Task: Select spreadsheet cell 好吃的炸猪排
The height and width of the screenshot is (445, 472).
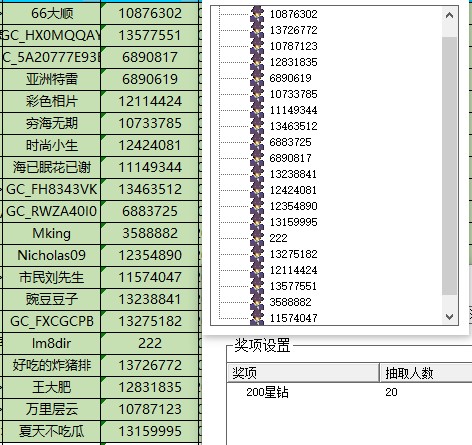Action: pos(51,365)
